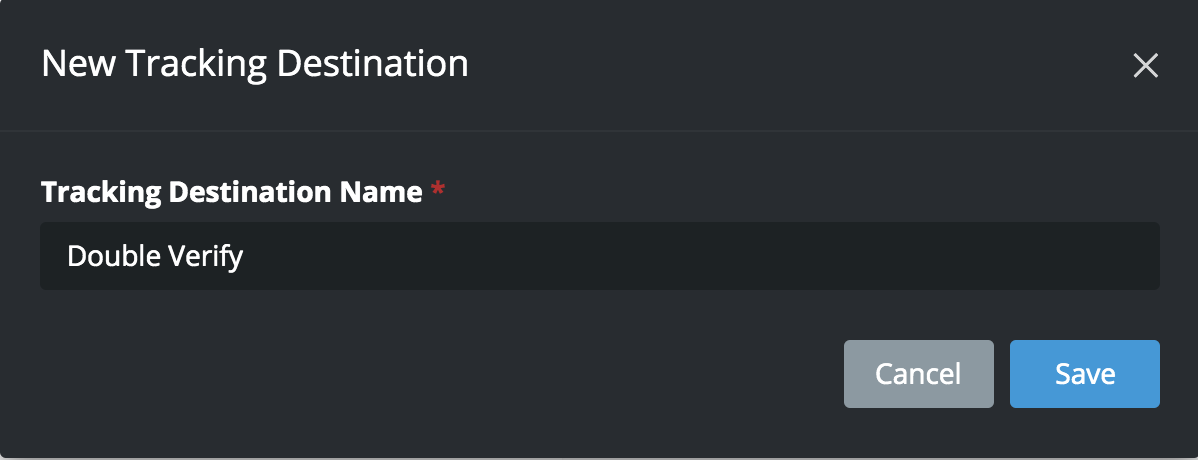The image size is (1198, 460).
Task: Click the "Tracking Destination Name" field label
Action: pyautogui.click(x=231, y=192)
